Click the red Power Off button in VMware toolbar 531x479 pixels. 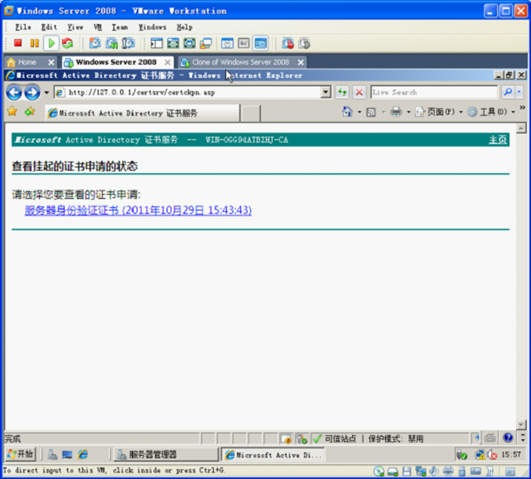(18, 43)
